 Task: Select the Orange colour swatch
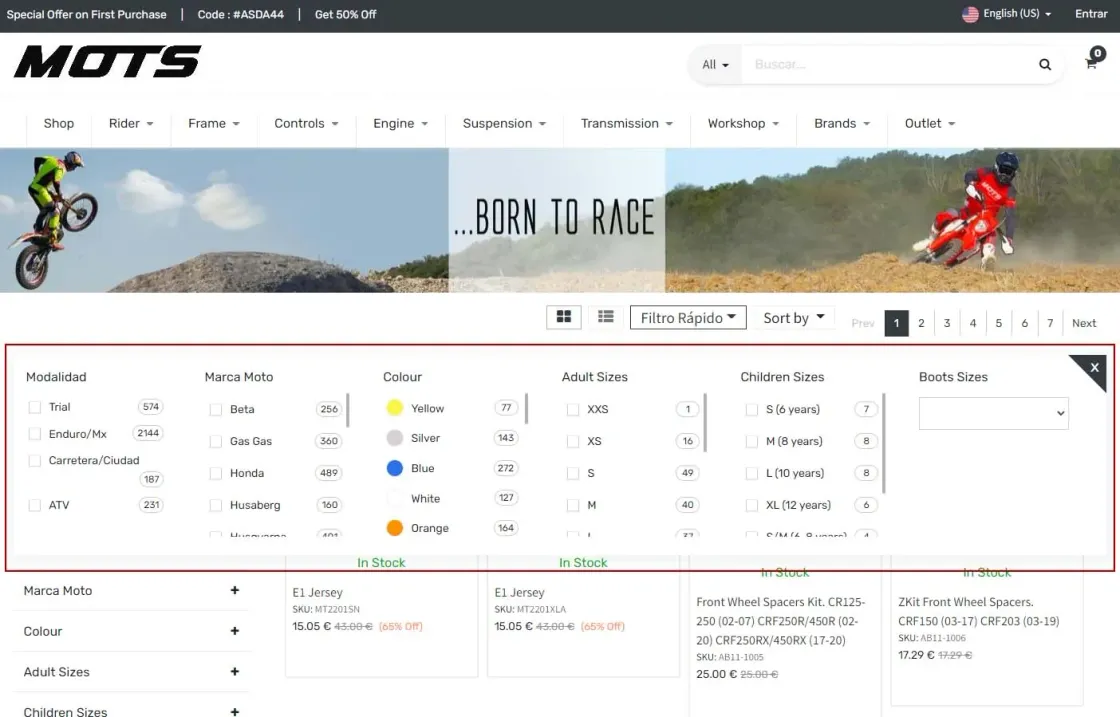click(x=395, y=528)
